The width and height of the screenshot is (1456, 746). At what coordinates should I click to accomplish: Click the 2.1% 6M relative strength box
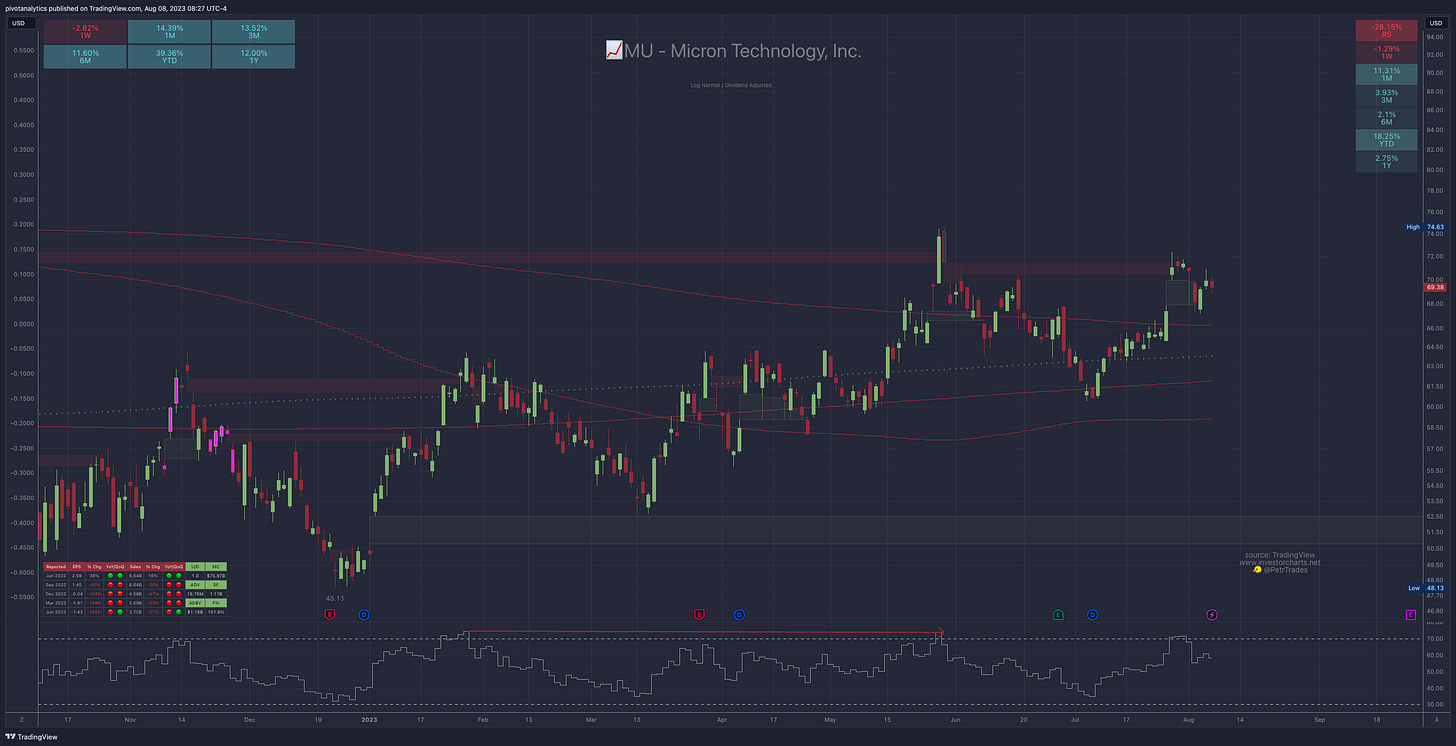[x=1386, y=118]
